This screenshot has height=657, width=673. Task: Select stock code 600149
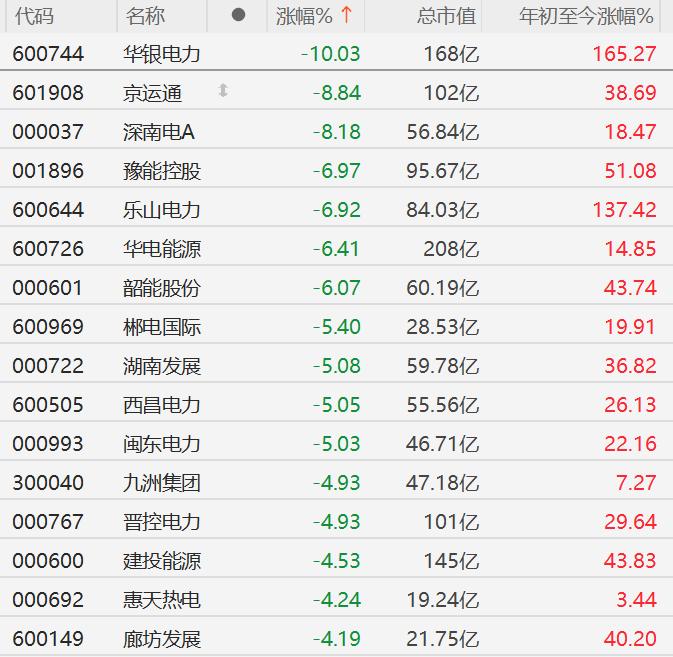[48, 639]
